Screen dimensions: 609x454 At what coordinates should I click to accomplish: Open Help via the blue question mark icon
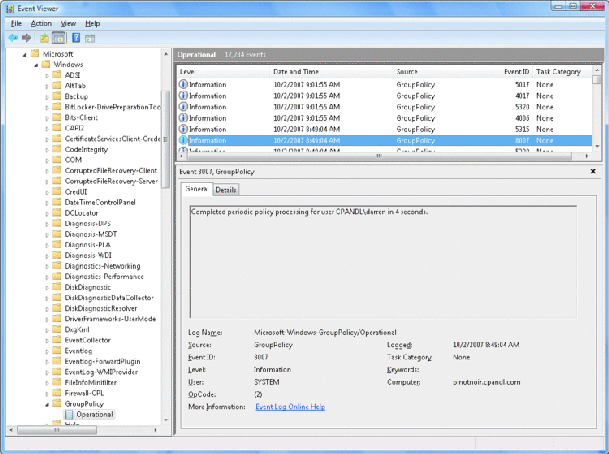pyautogui.click(x=76, y=38)
